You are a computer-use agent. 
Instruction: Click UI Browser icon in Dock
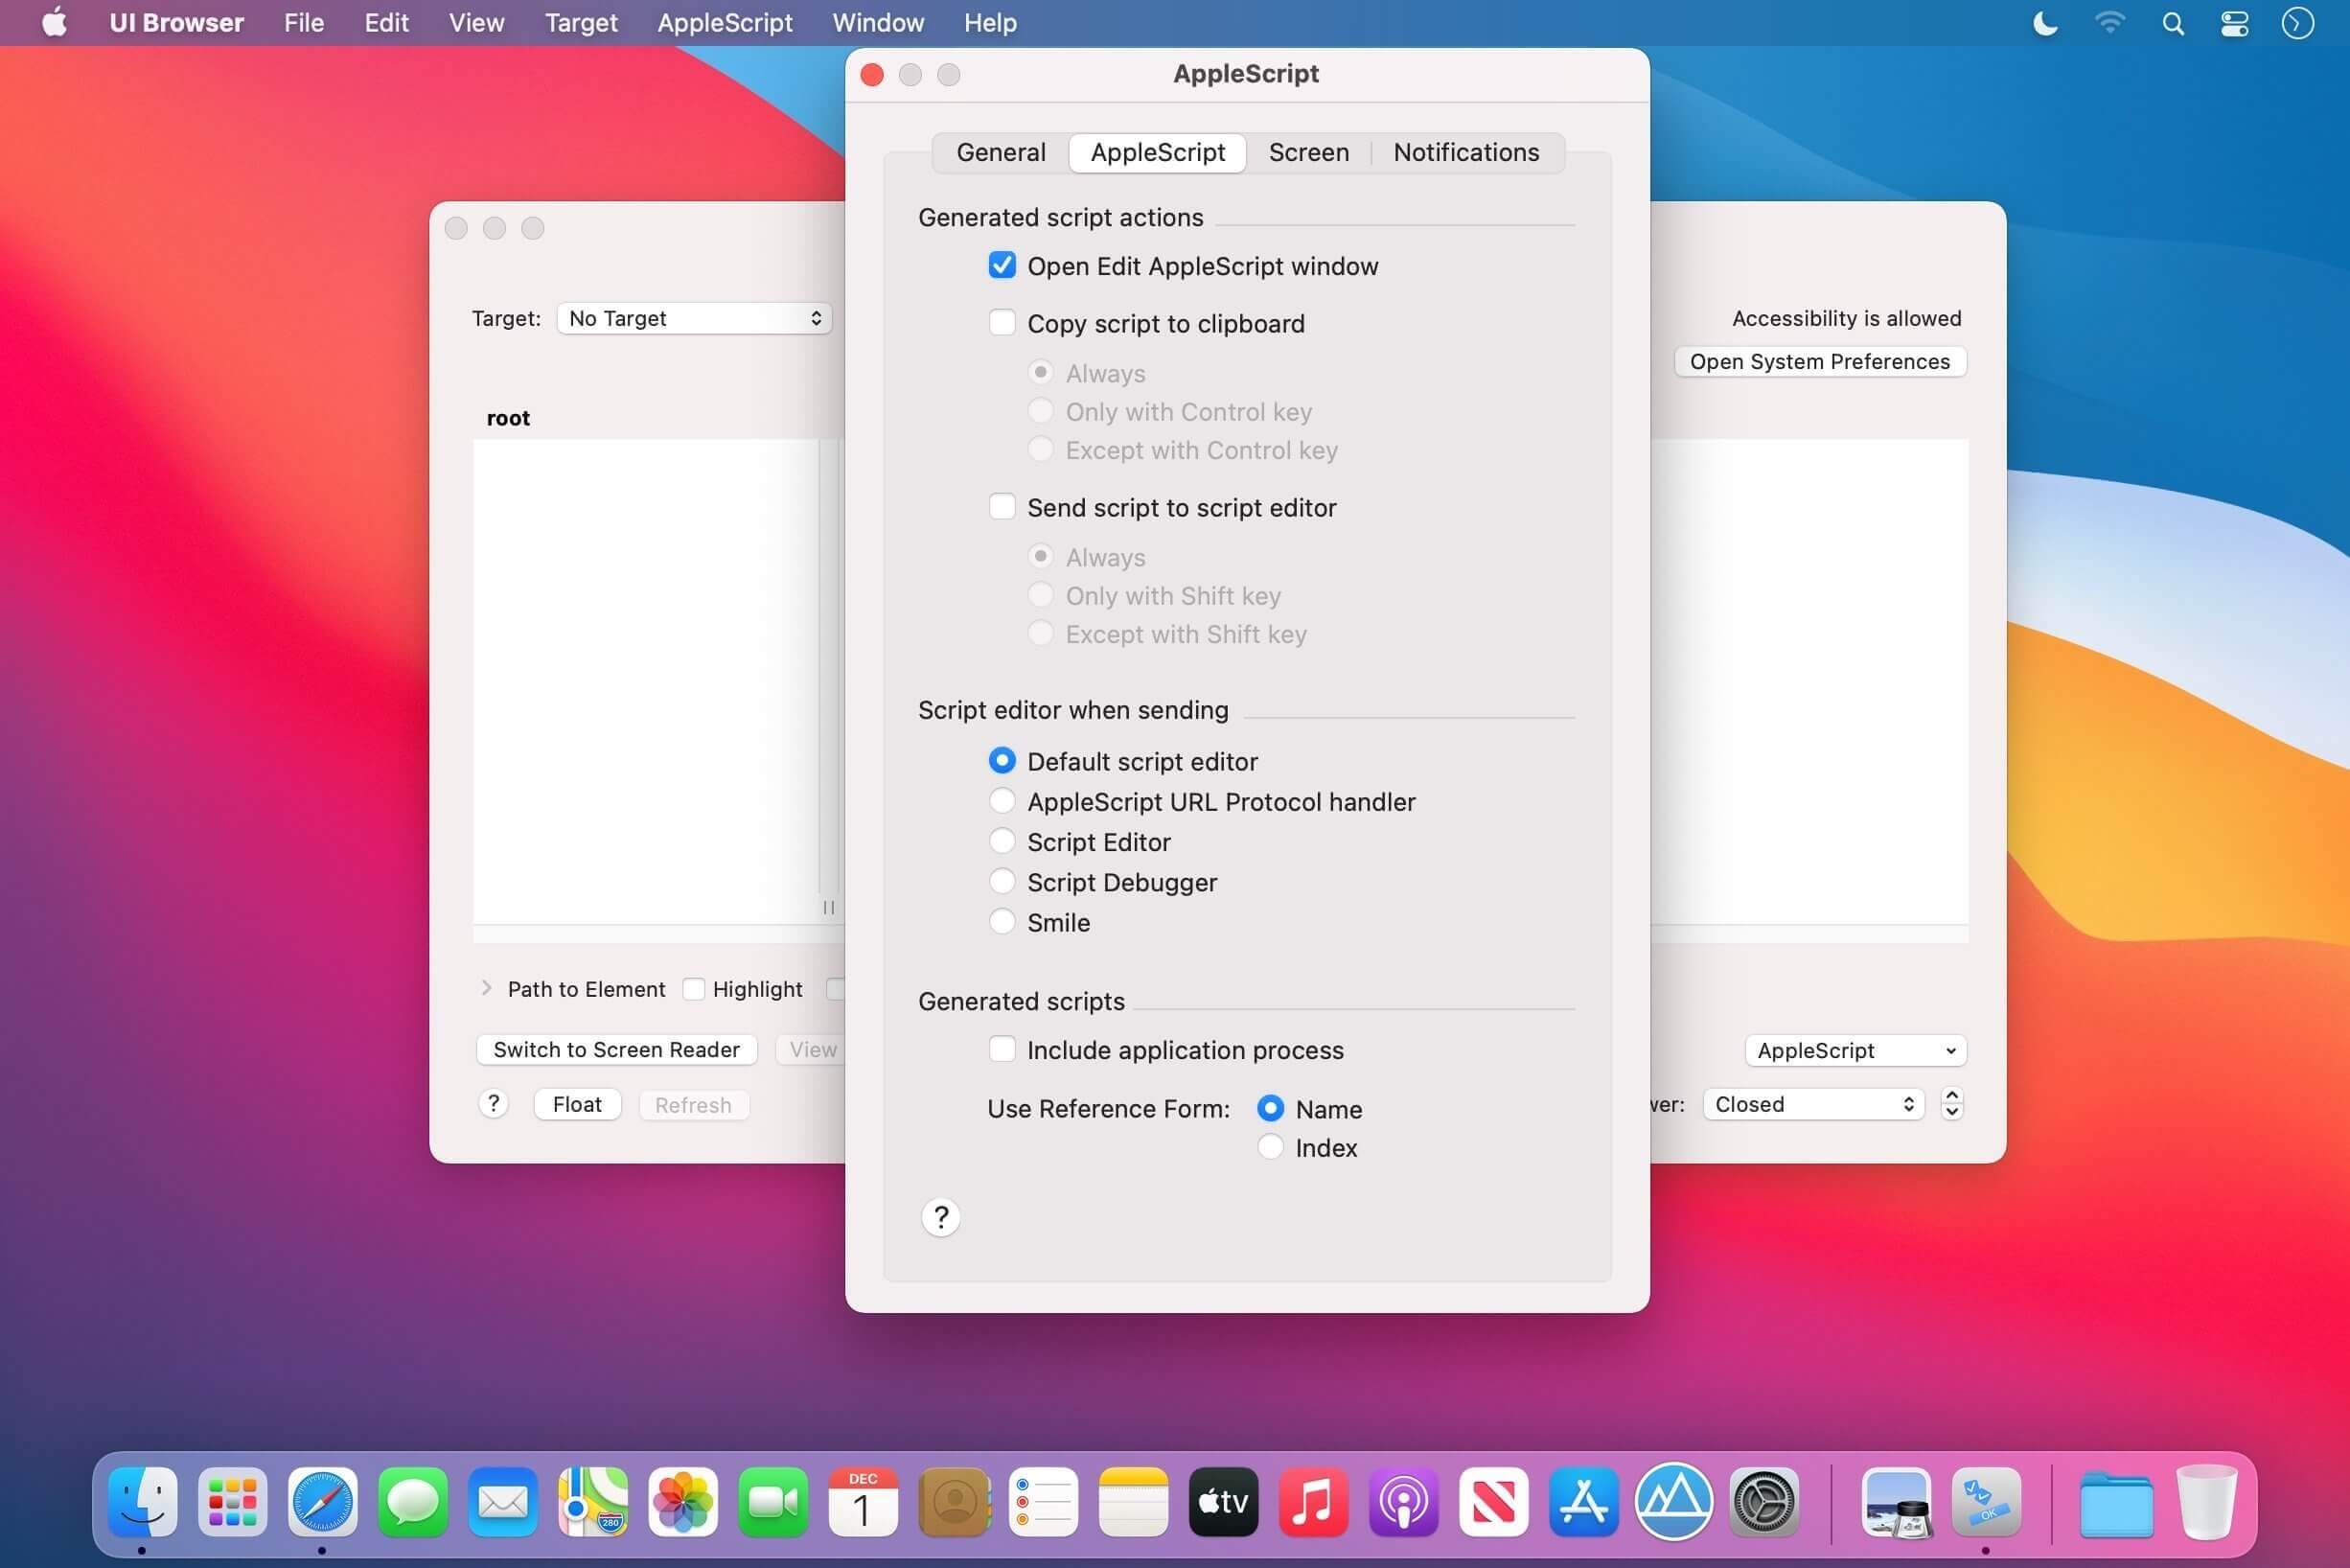coord(1986,1502)
